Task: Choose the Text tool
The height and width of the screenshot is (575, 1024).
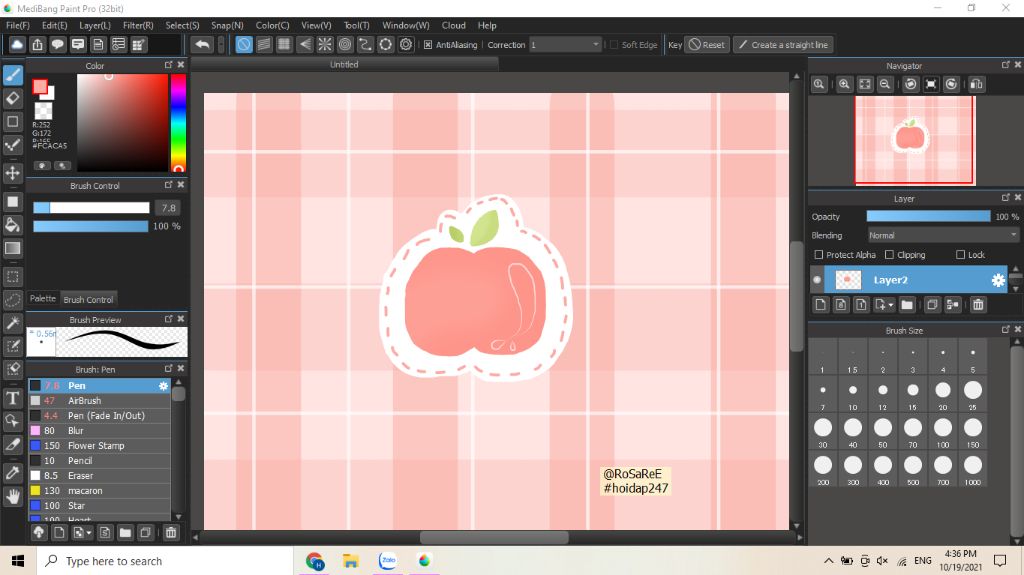Action: (13, 398)
